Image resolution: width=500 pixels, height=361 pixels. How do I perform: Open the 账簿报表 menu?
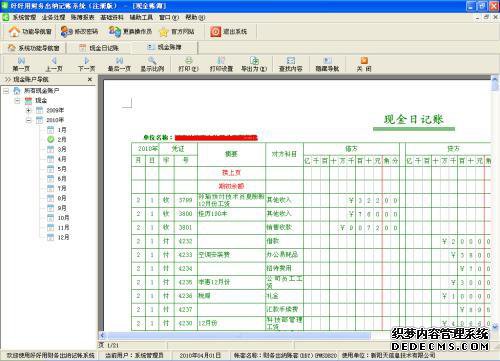83,17
